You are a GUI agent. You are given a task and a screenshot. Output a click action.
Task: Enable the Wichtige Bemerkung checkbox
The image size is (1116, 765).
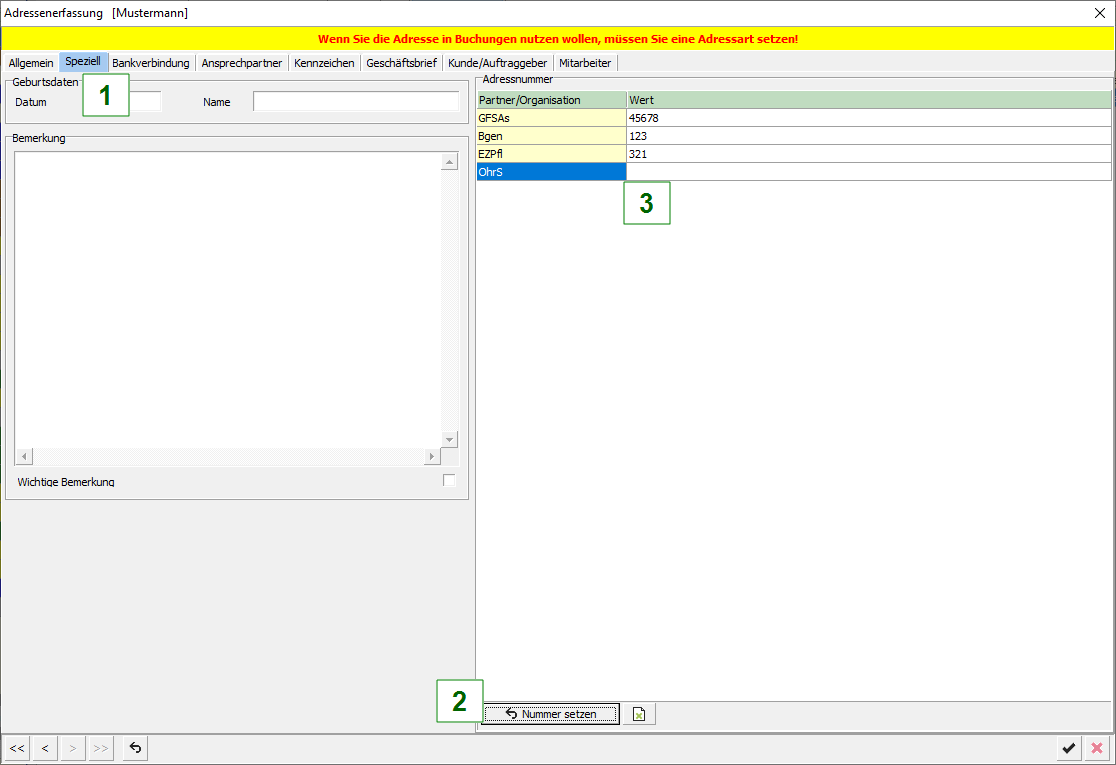pyautogui.click(x=449, y=481)
